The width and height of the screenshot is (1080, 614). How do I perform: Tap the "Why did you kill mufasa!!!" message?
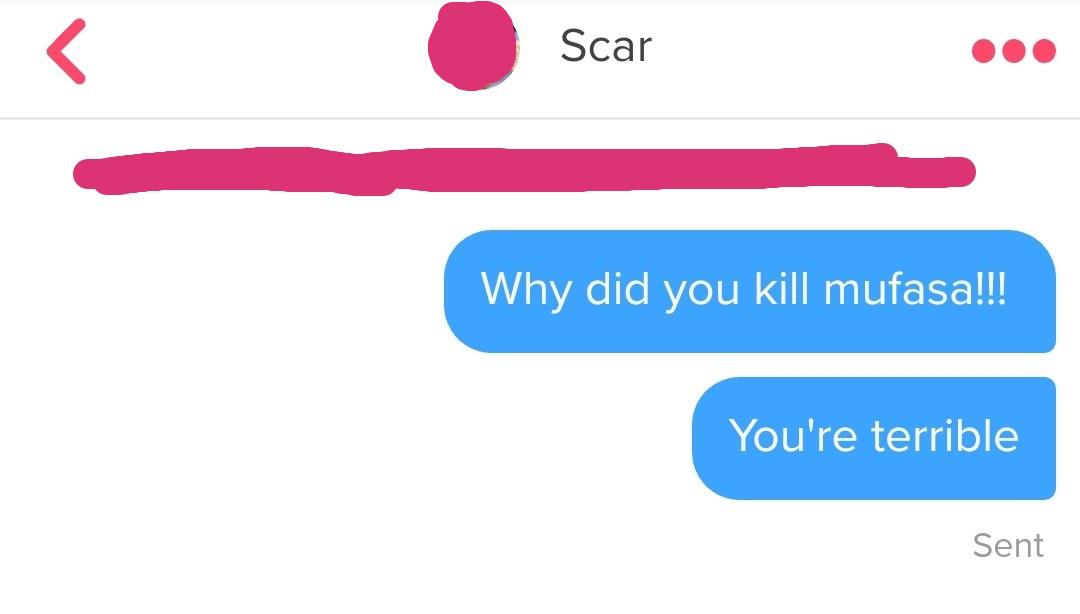749,291
